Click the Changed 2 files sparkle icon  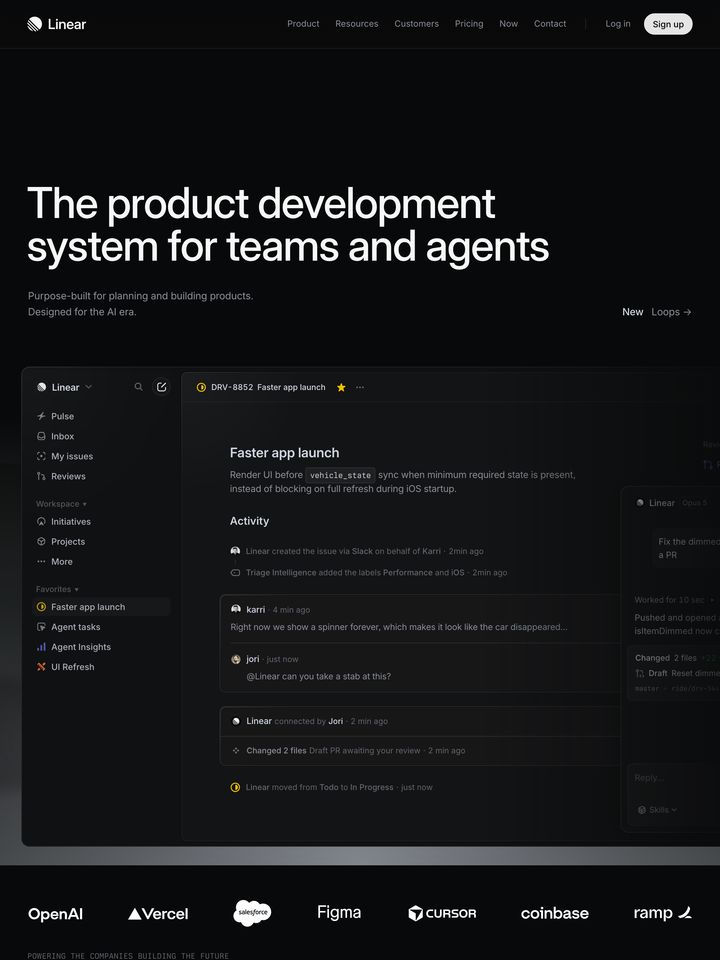click(x=236, y=751)
